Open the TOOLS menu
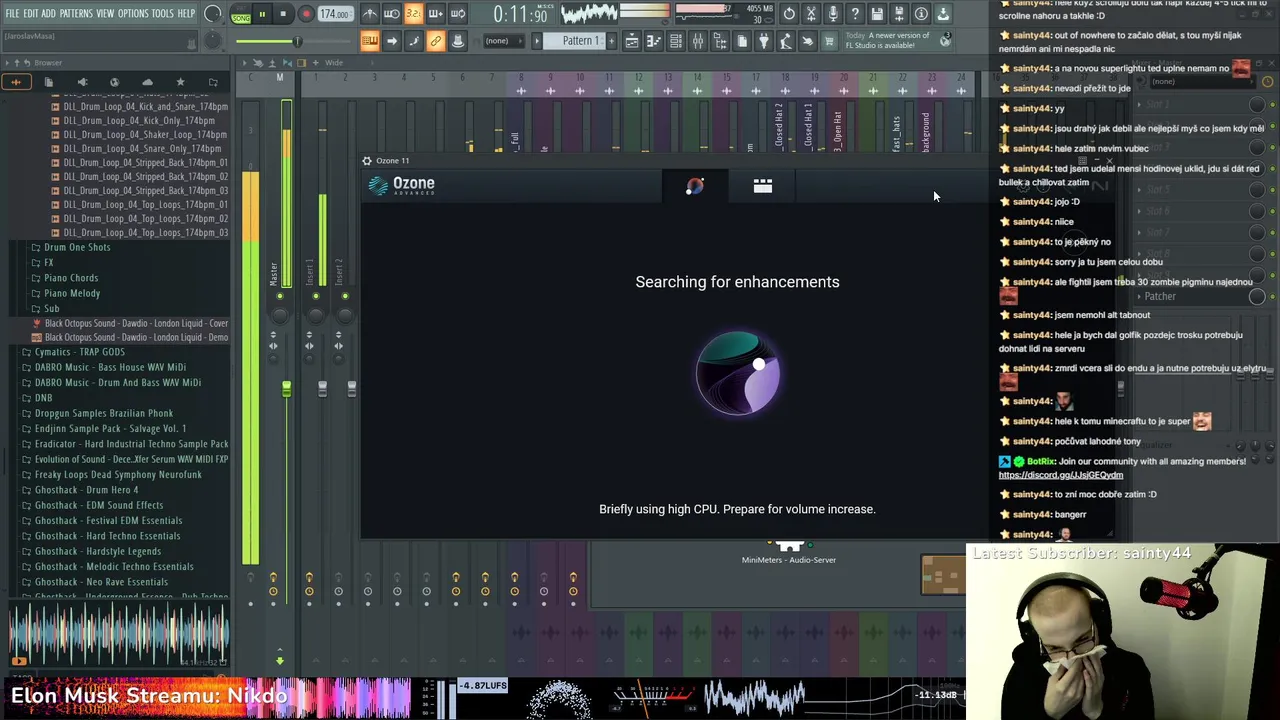Image resolution: width=1280 pixels, height=720 pixels. 162,14
